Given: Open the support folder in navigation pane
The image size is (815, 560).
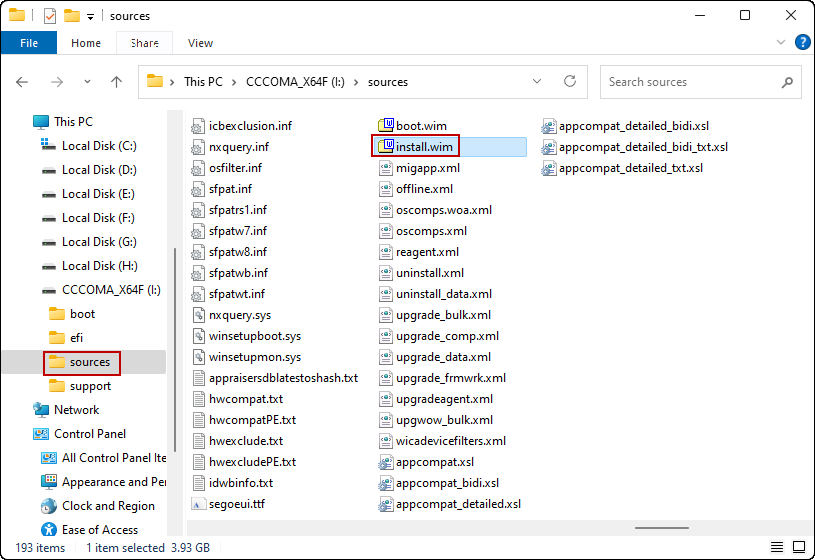Looking at the screenshot, I should 90,386.
